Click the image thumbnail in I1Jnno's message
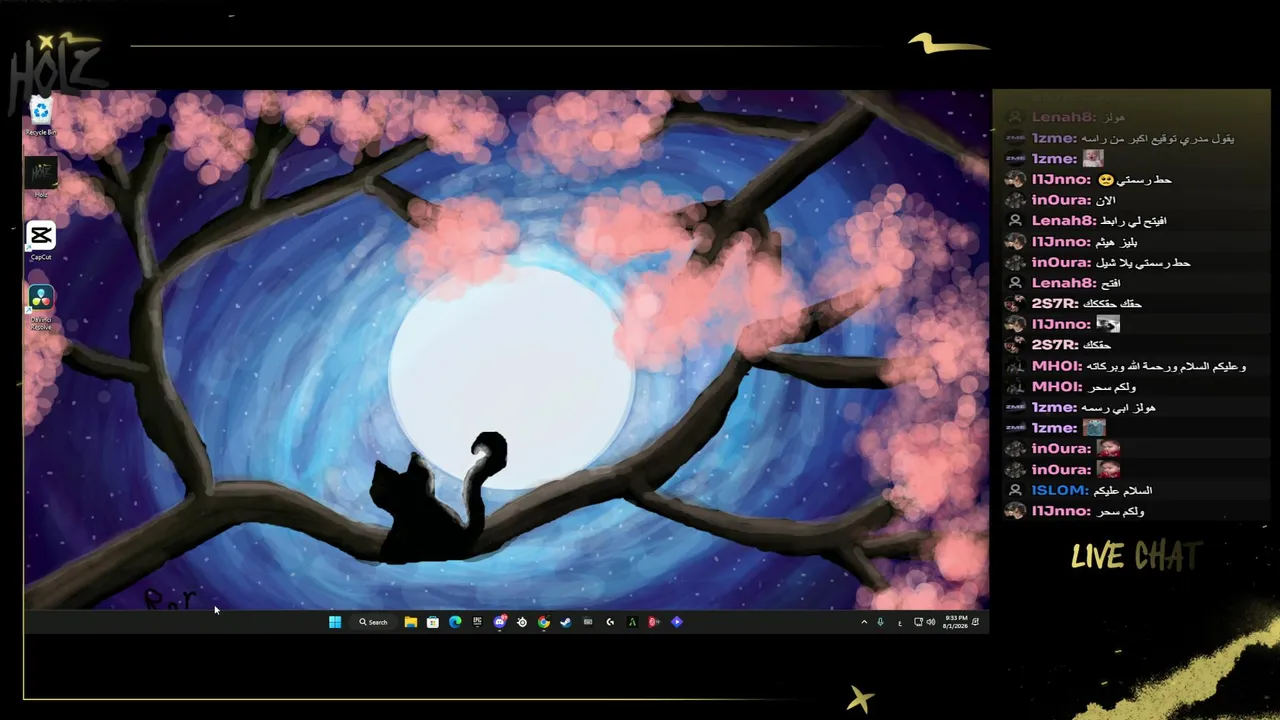This screenshot has height=720, width=1280. tap(1107, 324)
